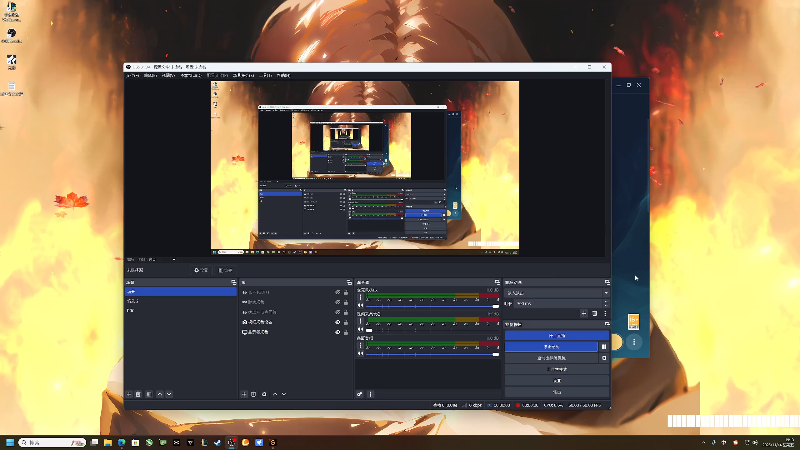The height and width of the screenshot is (450, 800).
Task: Mute the third audio mixer channel
Action: pos(360,354)
